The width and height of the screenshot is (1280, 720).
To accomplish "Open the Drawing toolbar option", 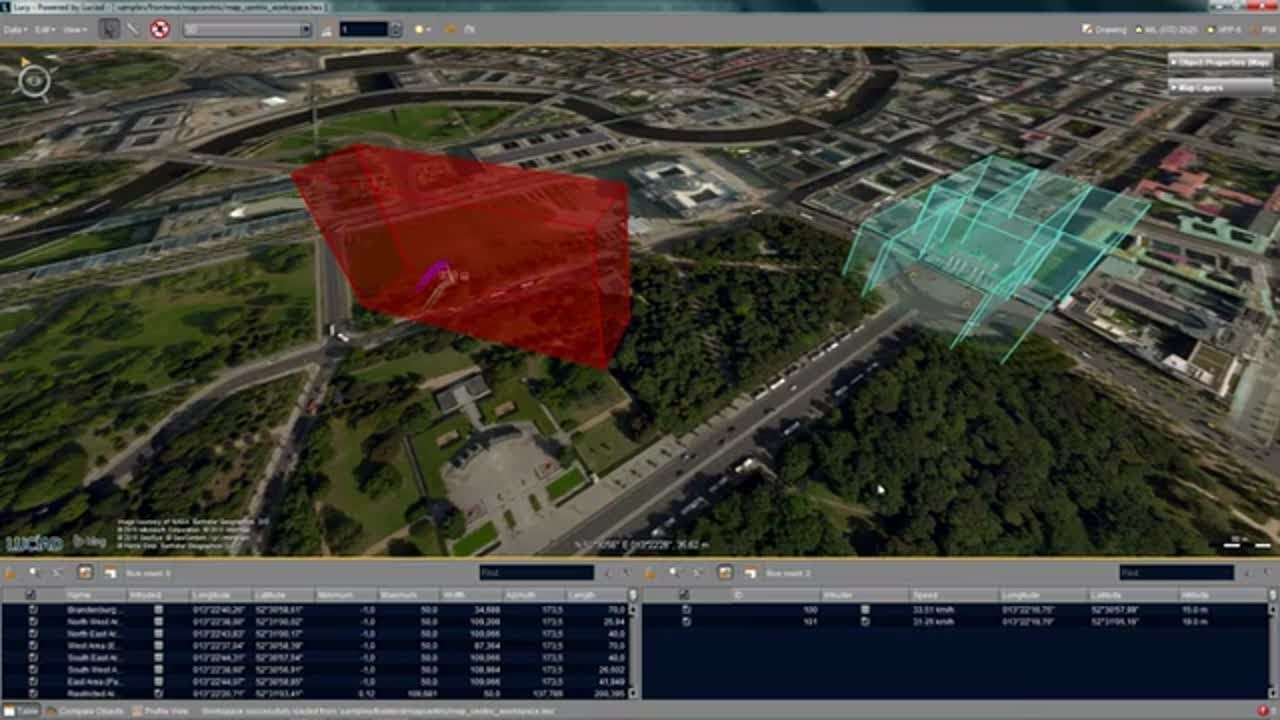I will 1104,30.
